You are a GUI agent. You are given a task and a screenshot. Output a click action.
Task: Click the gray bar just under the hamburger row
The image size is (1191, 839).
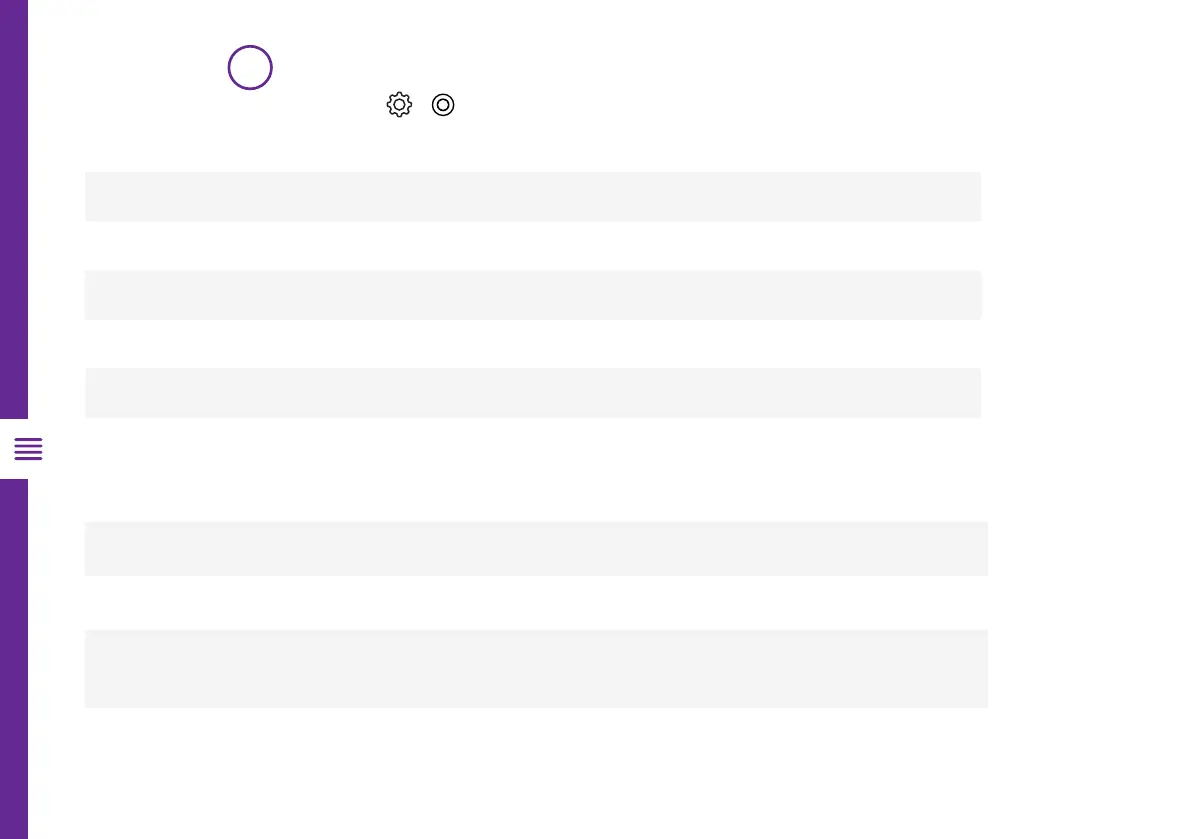(x=535, y=548)
